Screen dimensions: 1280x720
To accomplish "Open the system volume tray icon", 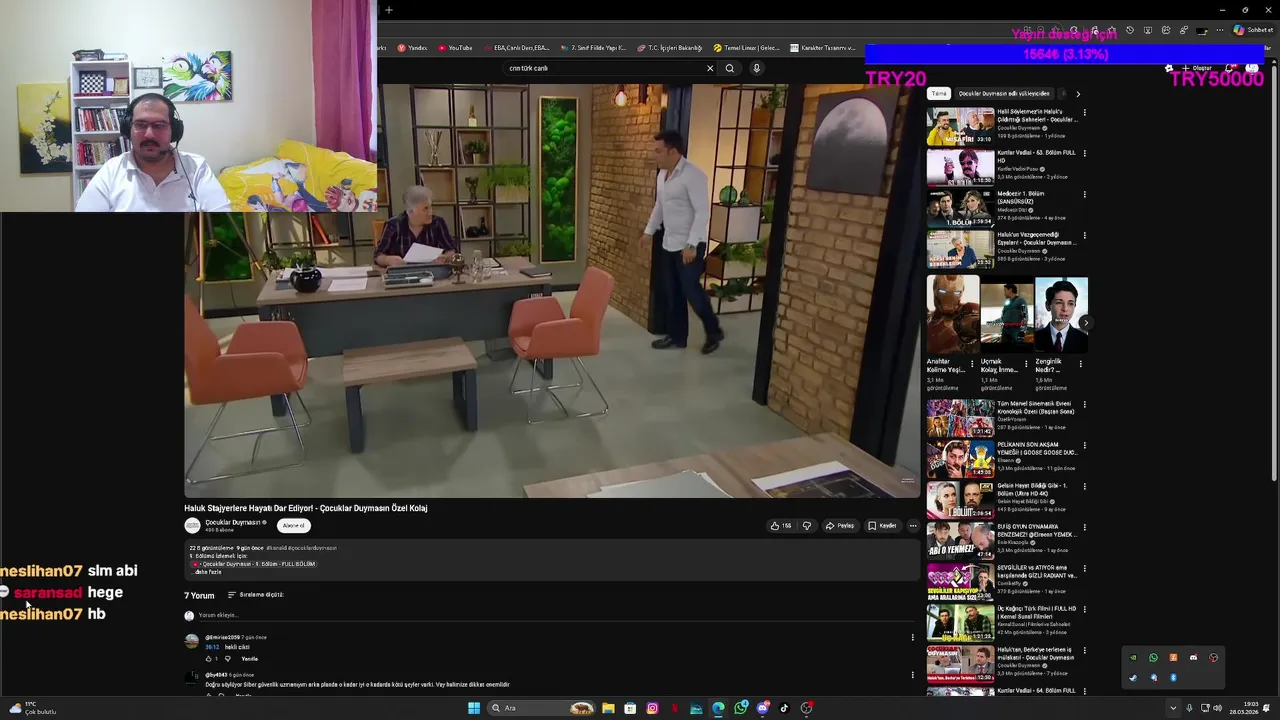I will pos(1217,708).
